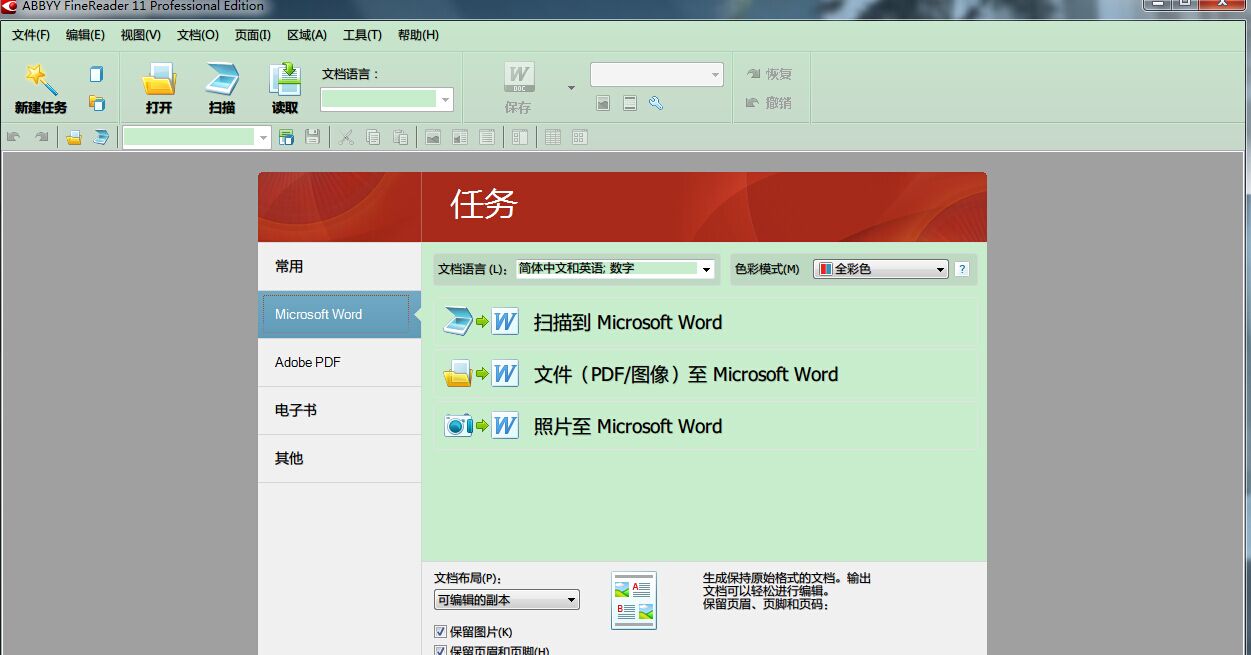Click the small redo arrow in second toolbar
The image size is (1251, 655).
(41, 137)
